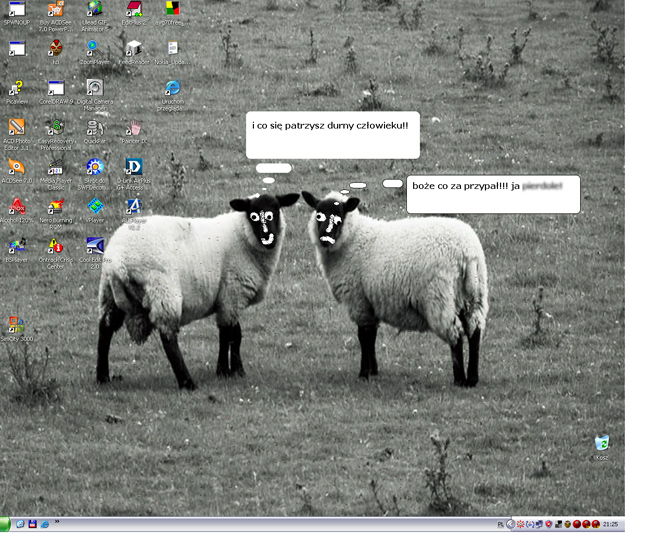Open the Recycle Bin (Kosz) icon

tap(601, 442)
